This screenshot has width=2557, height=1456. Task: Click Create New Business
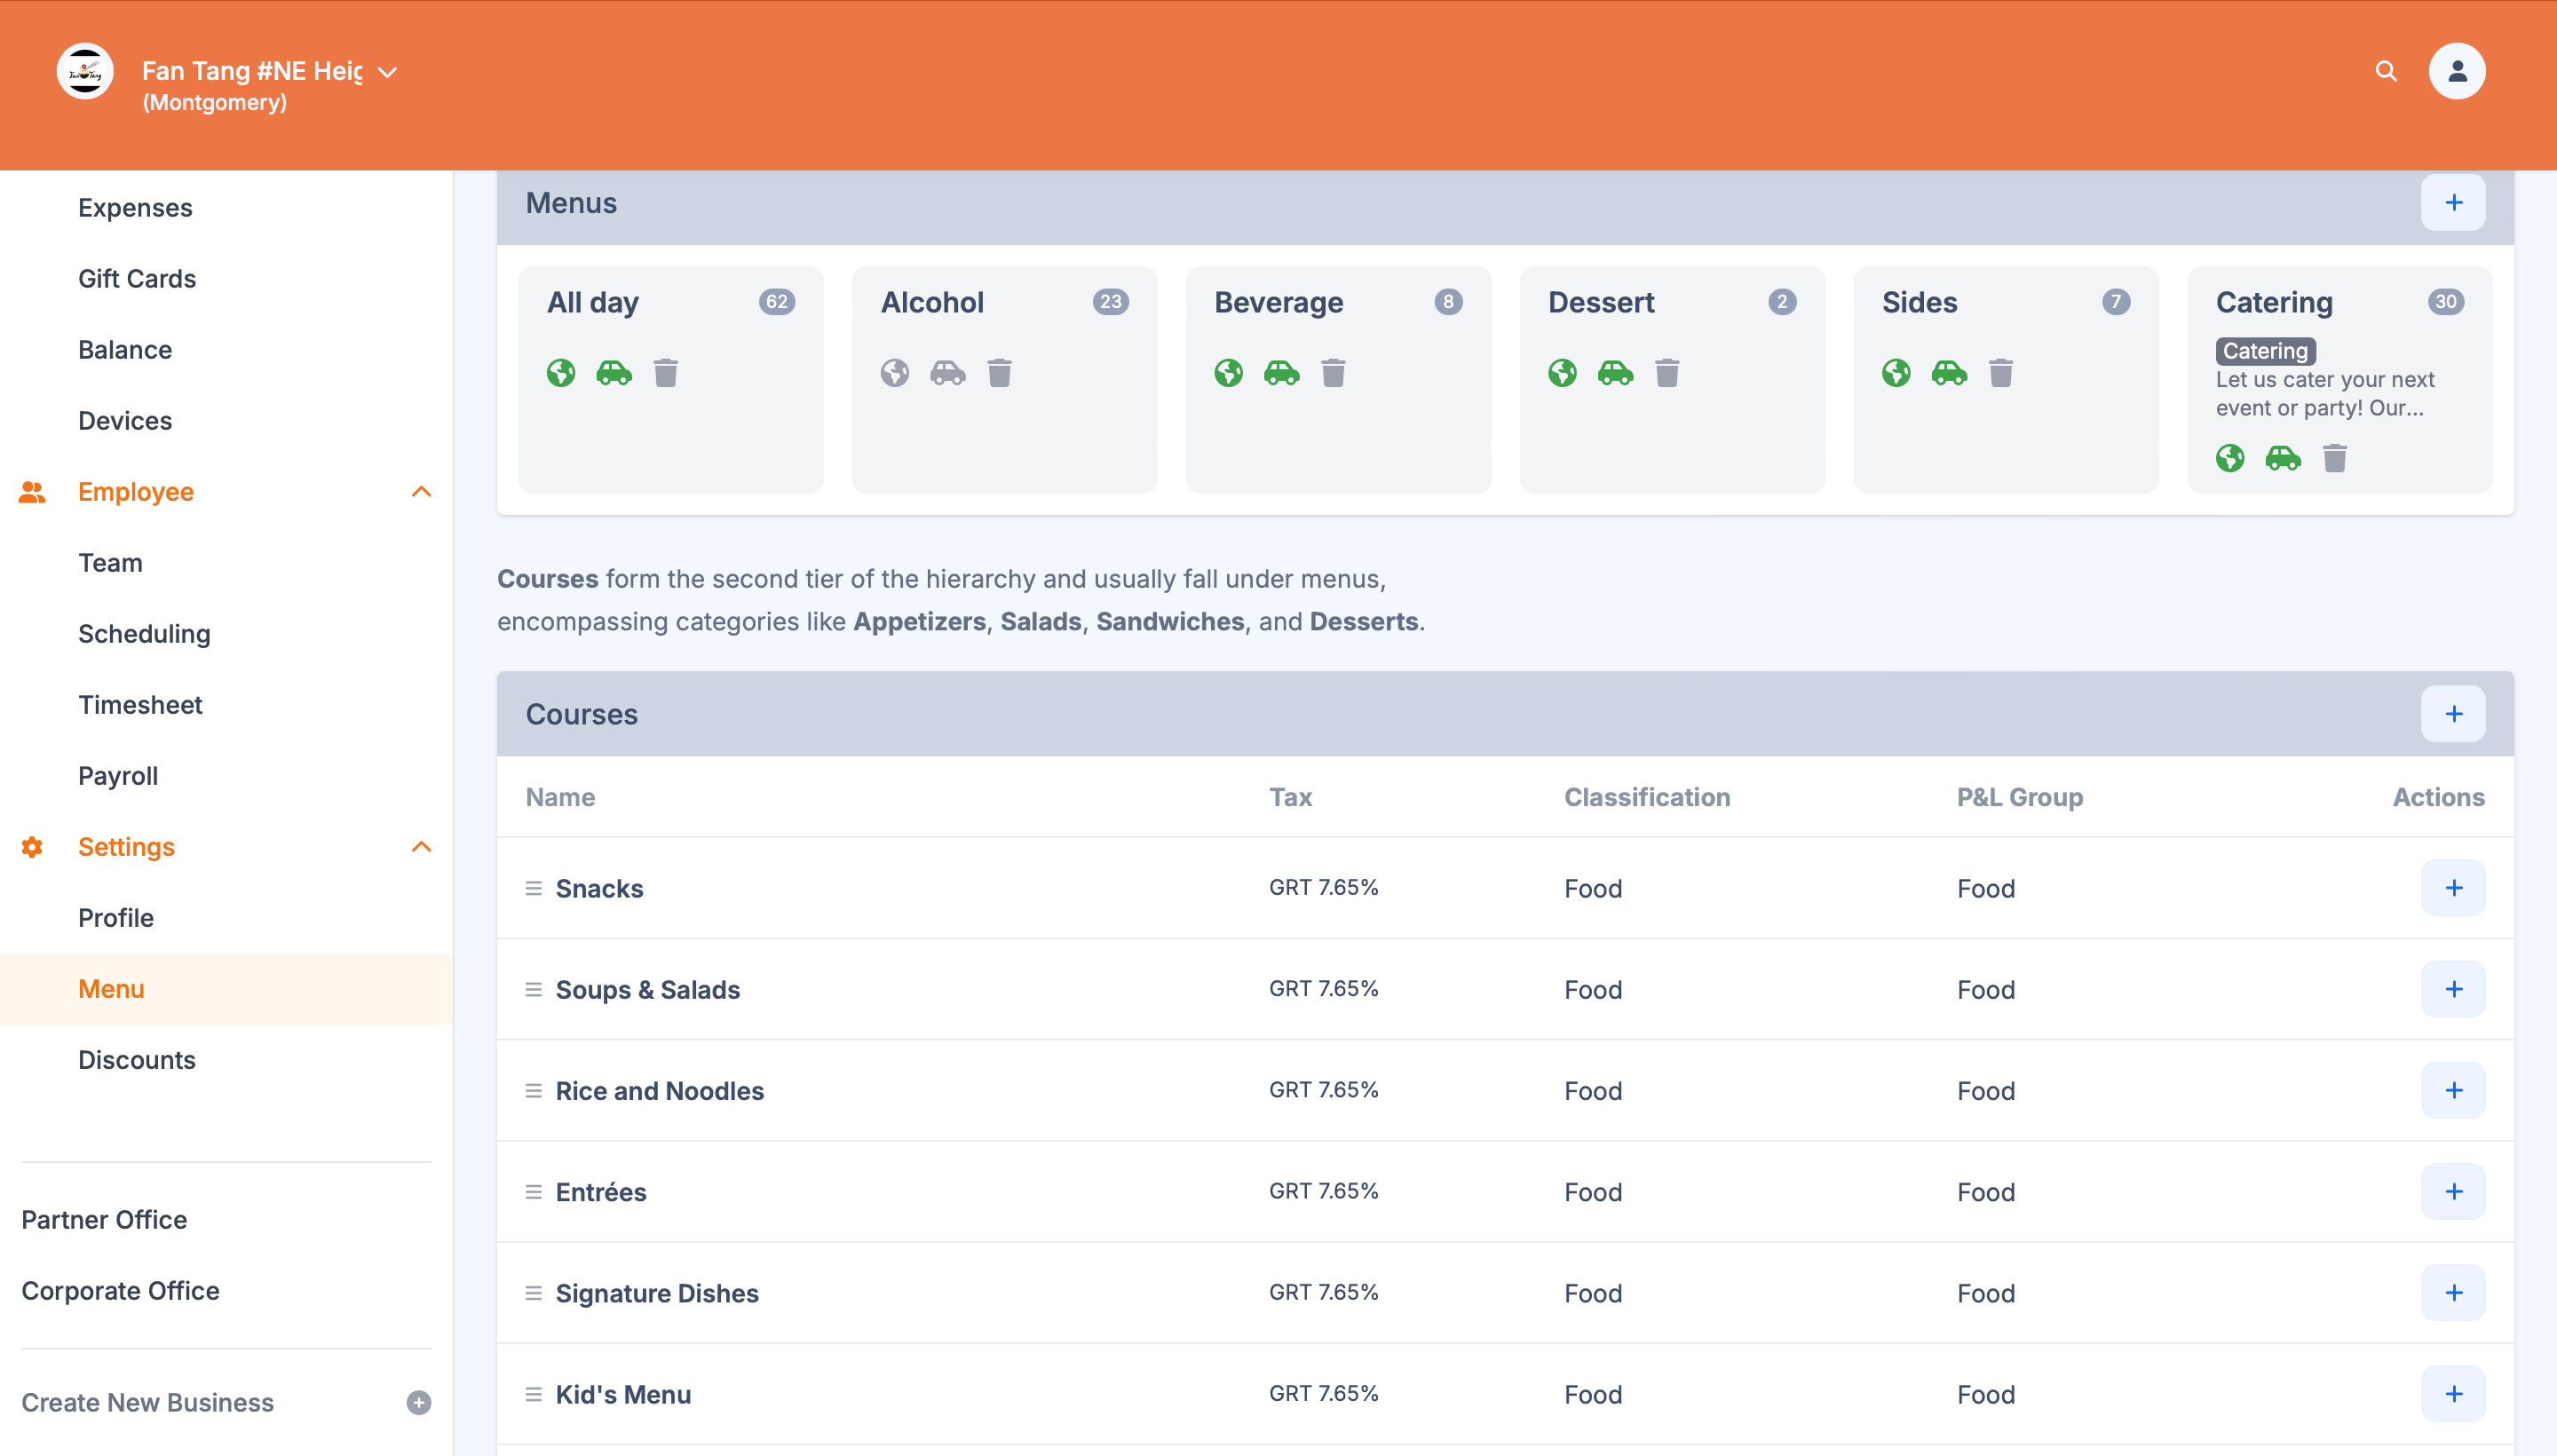147,1402
